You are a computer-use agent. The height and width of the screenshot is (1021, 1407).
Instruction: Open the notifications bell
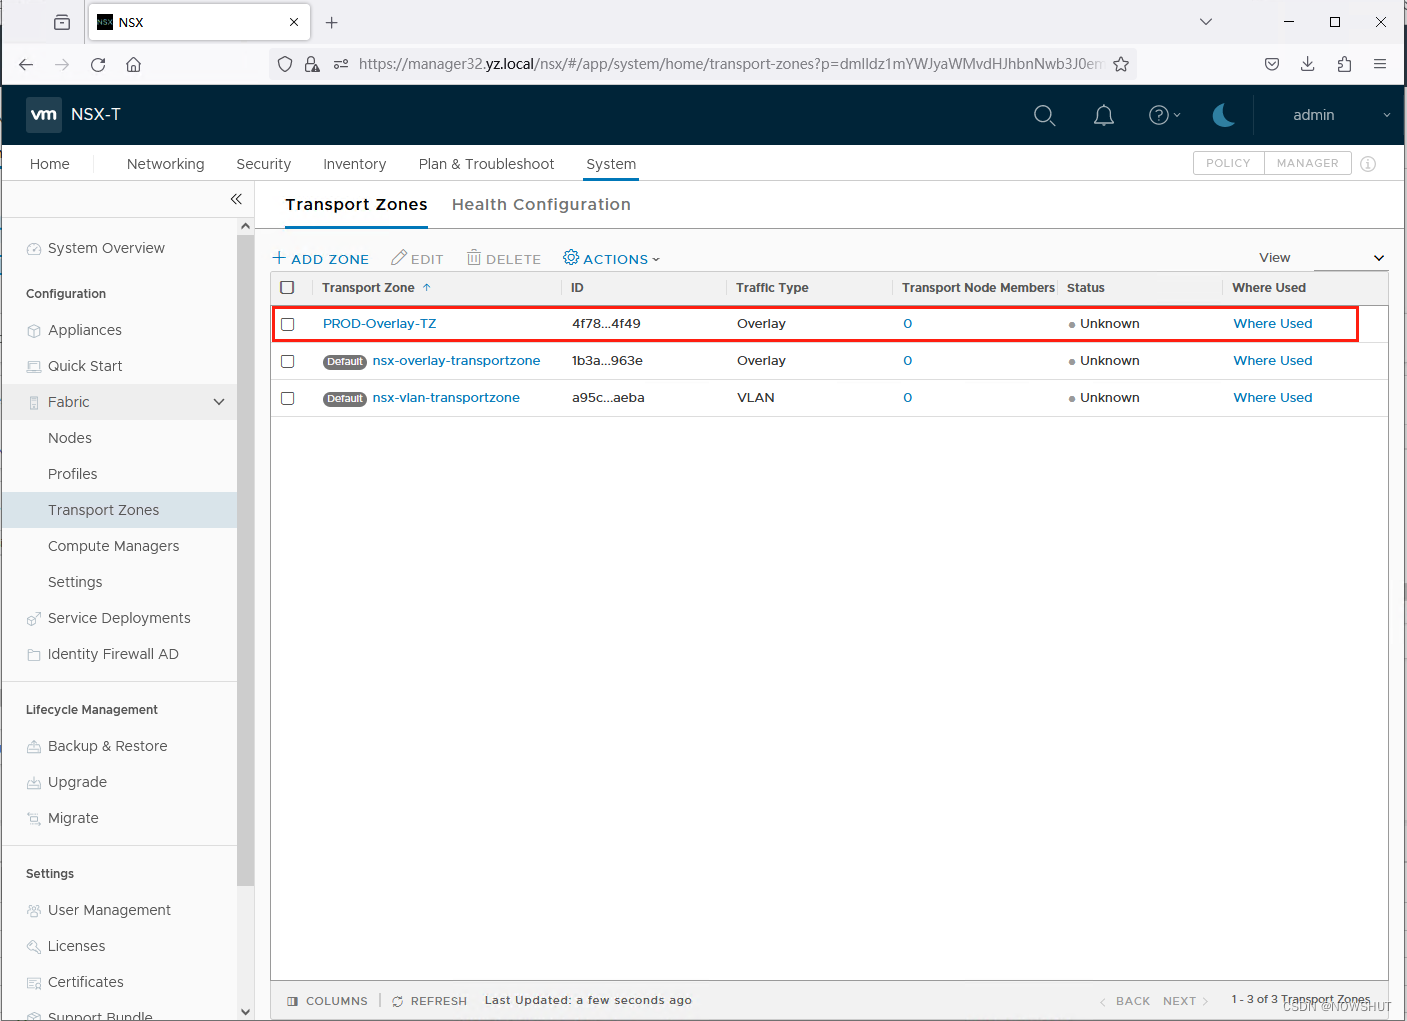click(x=1103, y=115)
